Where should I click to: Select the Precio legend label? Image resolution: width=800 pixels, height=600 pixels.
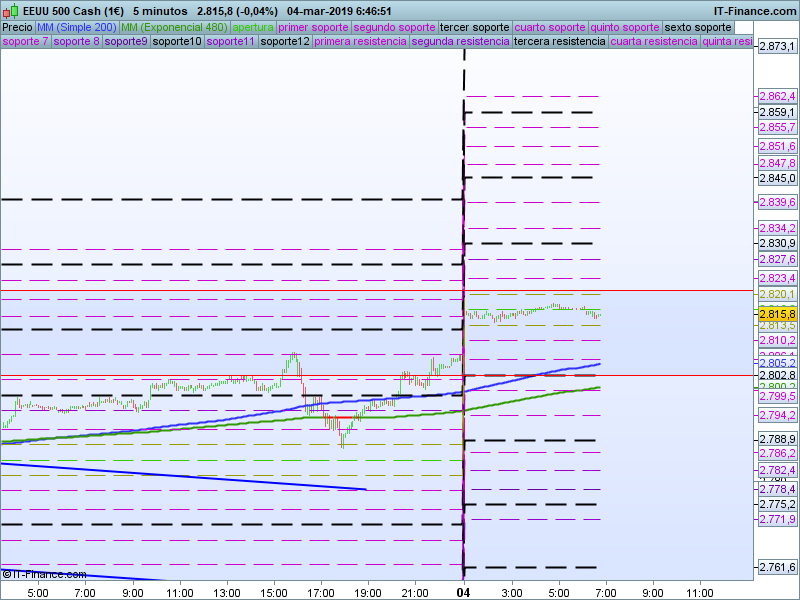[17, 28]
